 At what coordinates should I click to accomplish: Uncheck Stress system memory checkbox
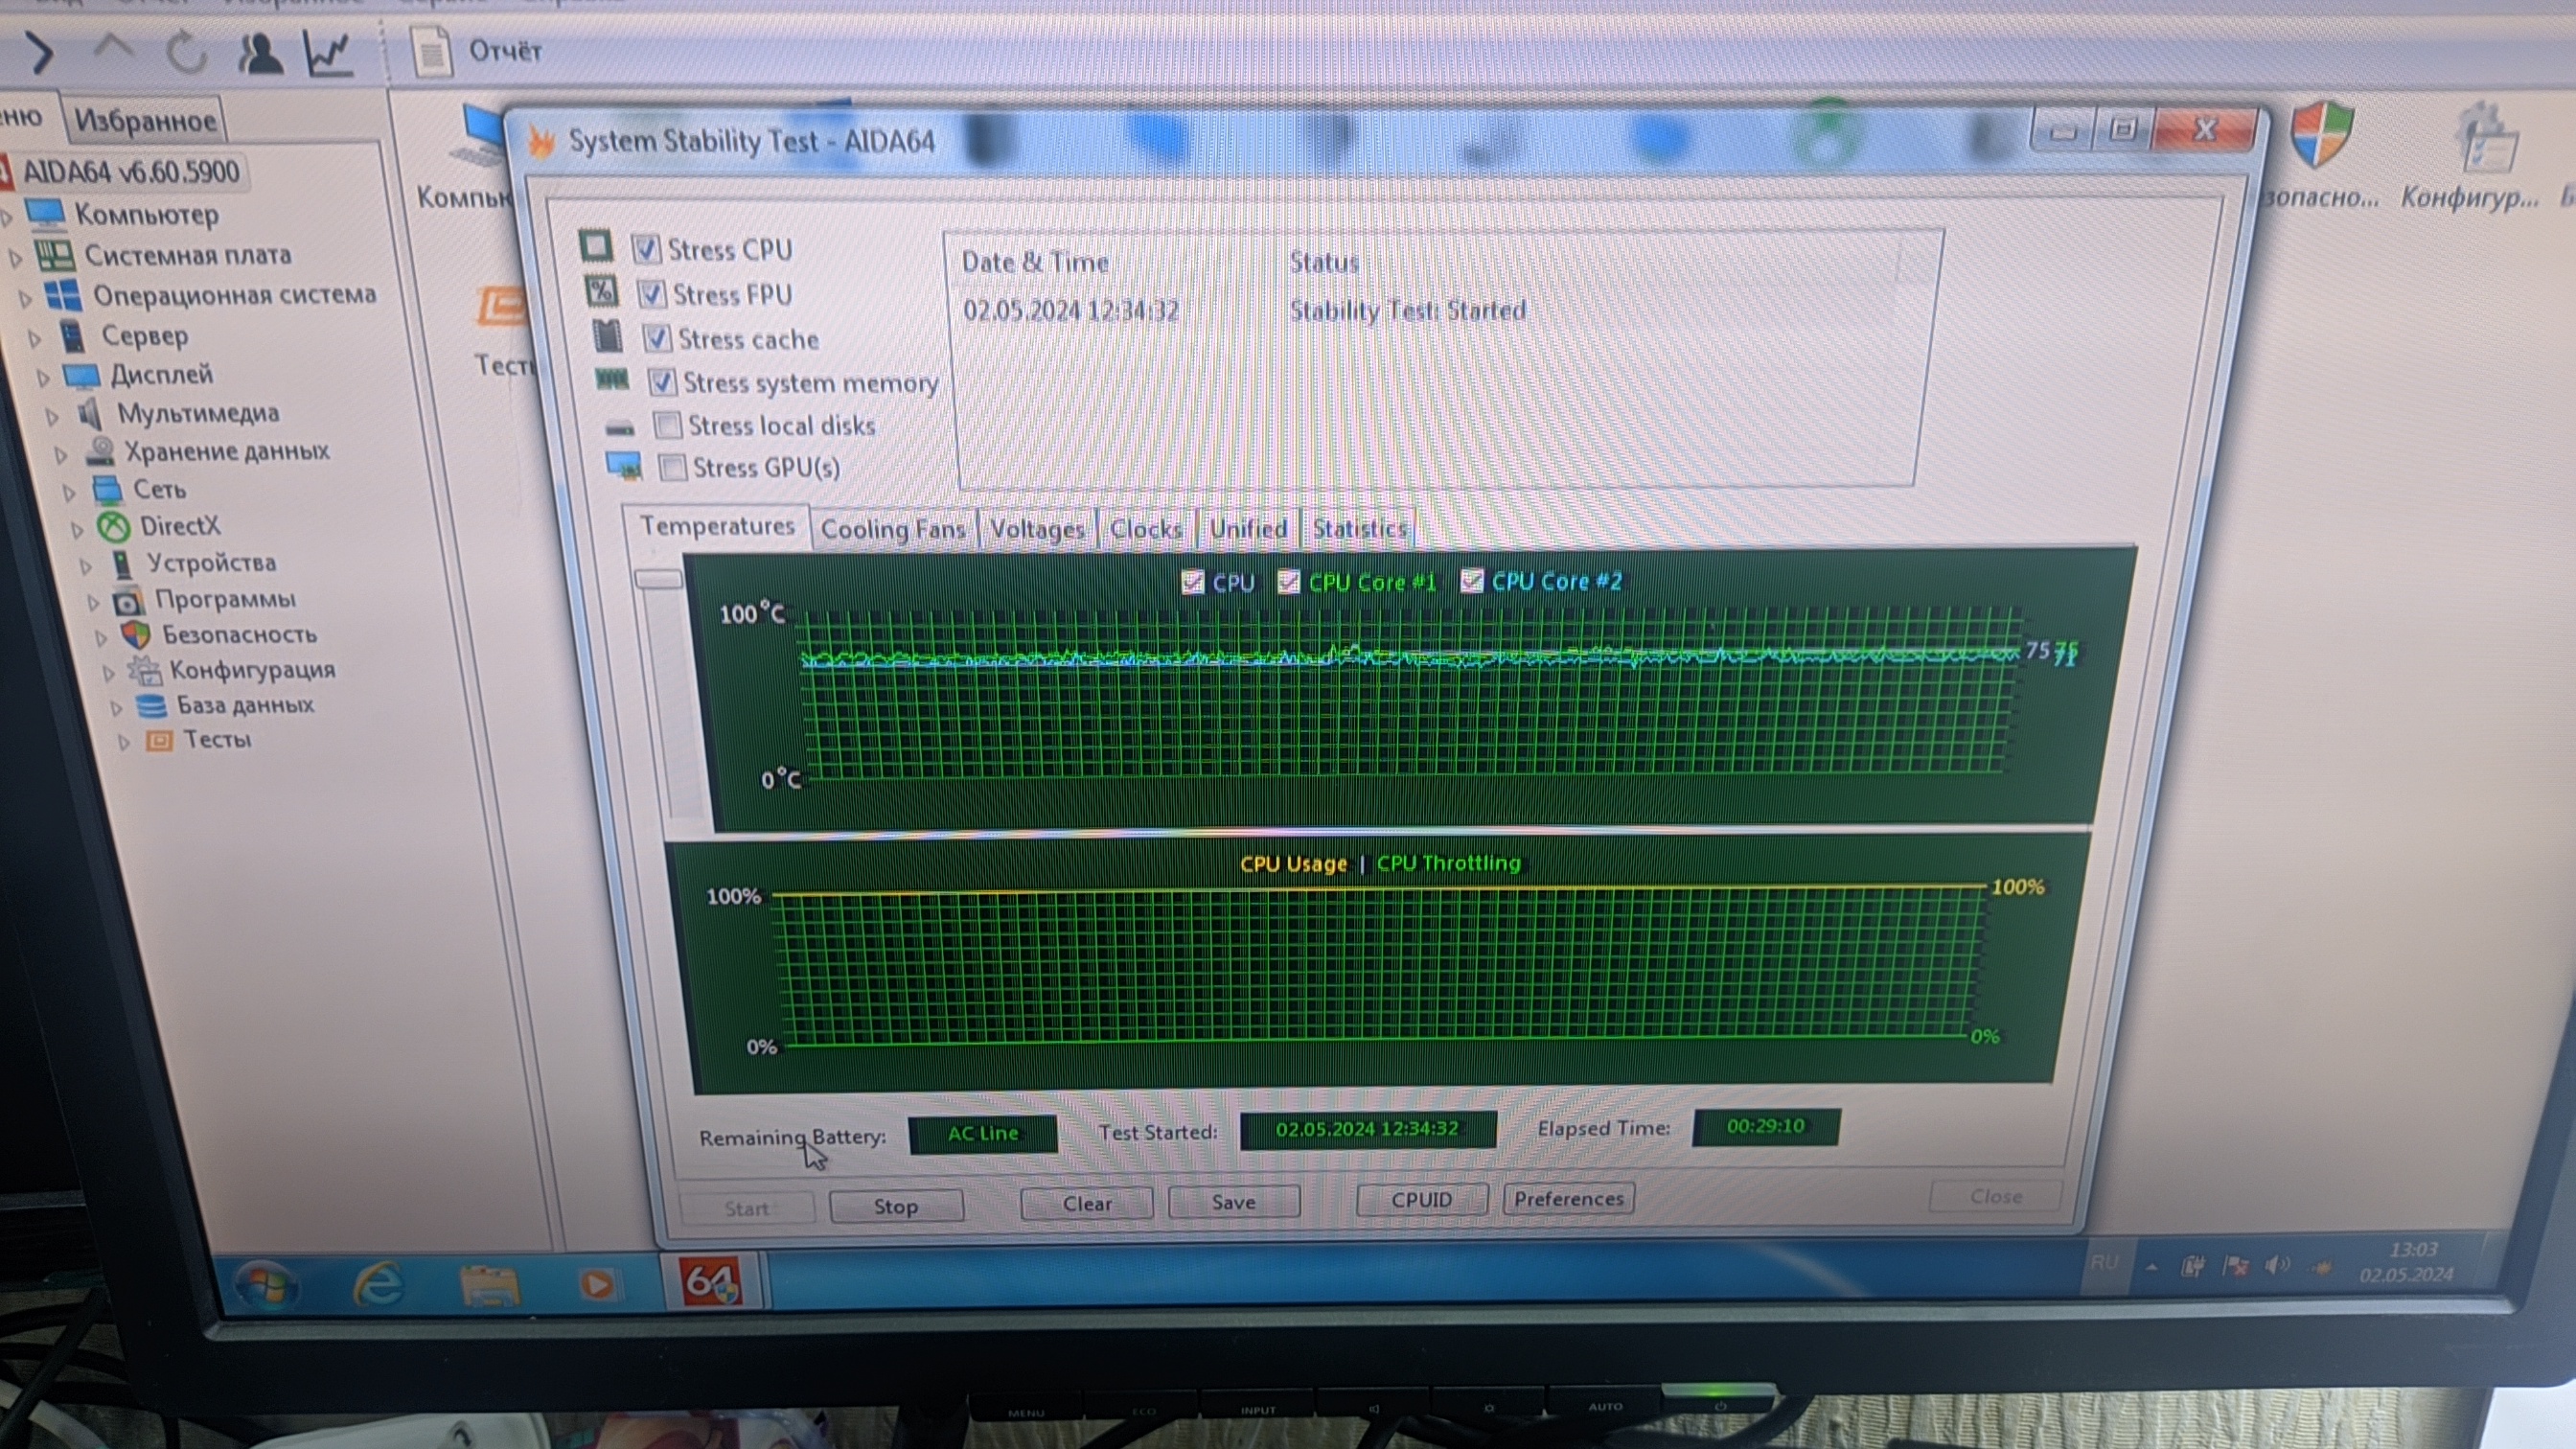click(662, 381)
